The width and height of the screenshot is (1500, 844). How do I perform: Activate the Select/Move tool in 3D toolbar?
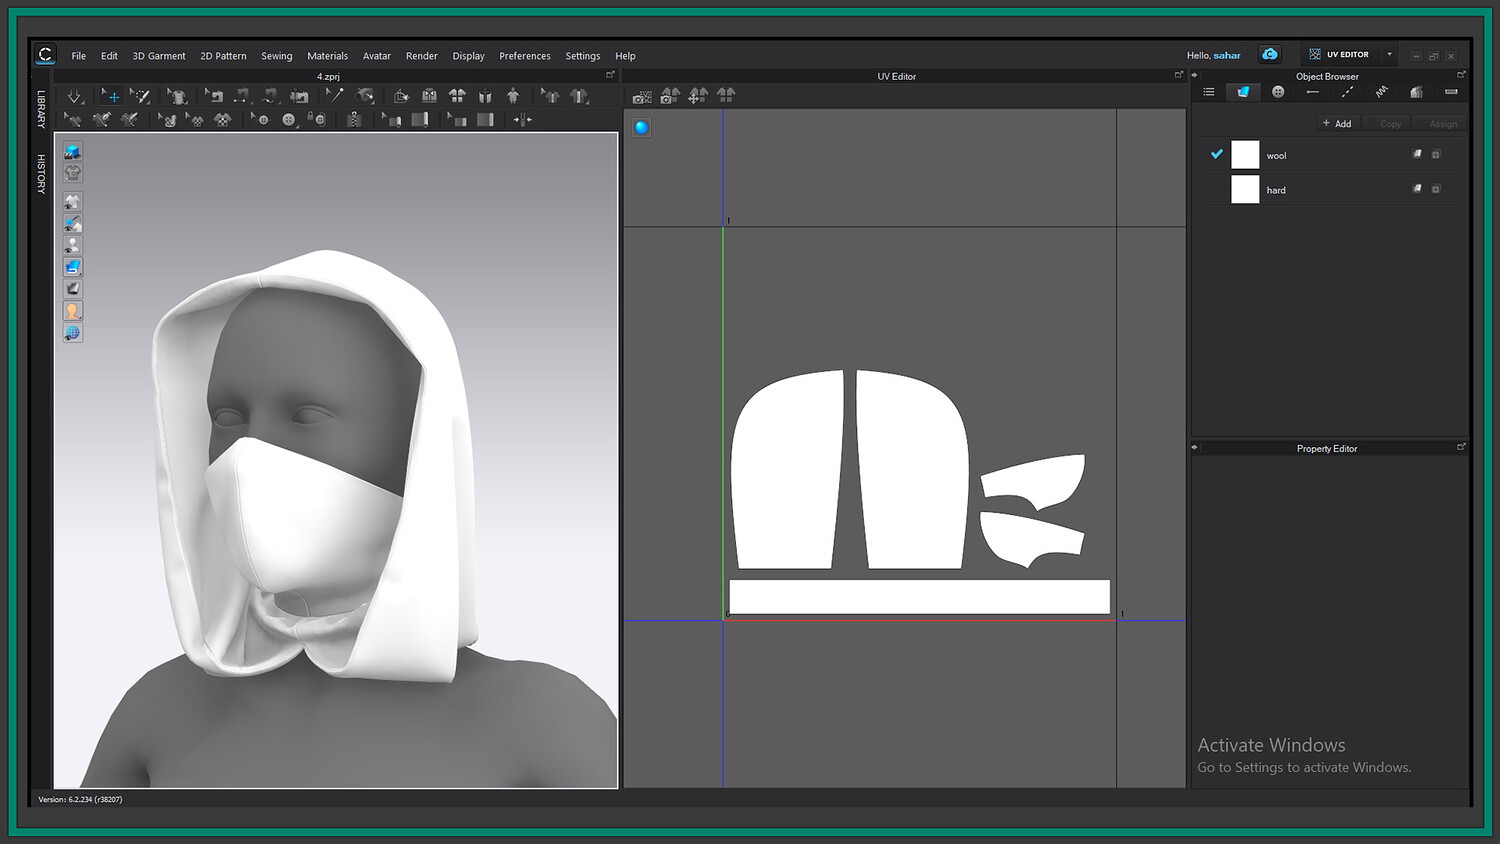click(x=111, y=96)
